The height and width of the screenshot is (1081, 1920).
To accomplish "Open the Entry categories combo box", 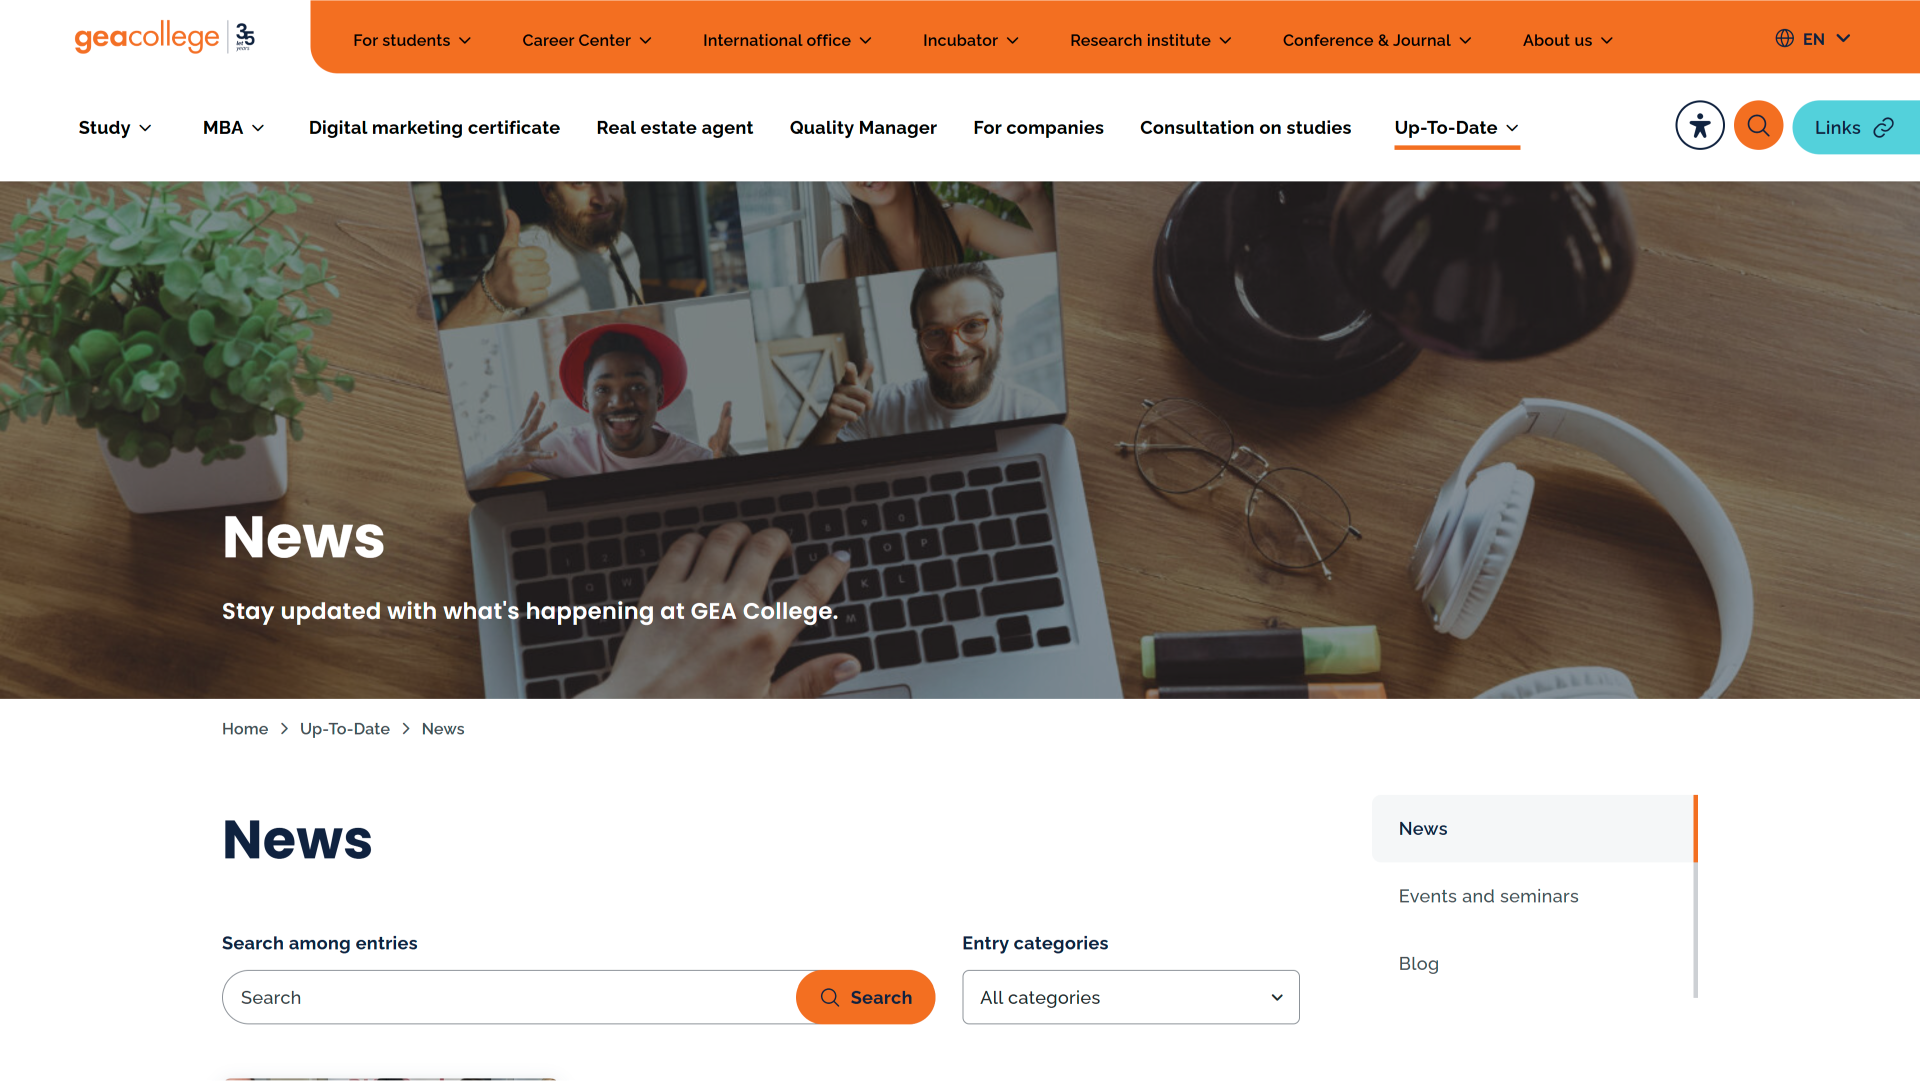I will (x=1130, y=998).
